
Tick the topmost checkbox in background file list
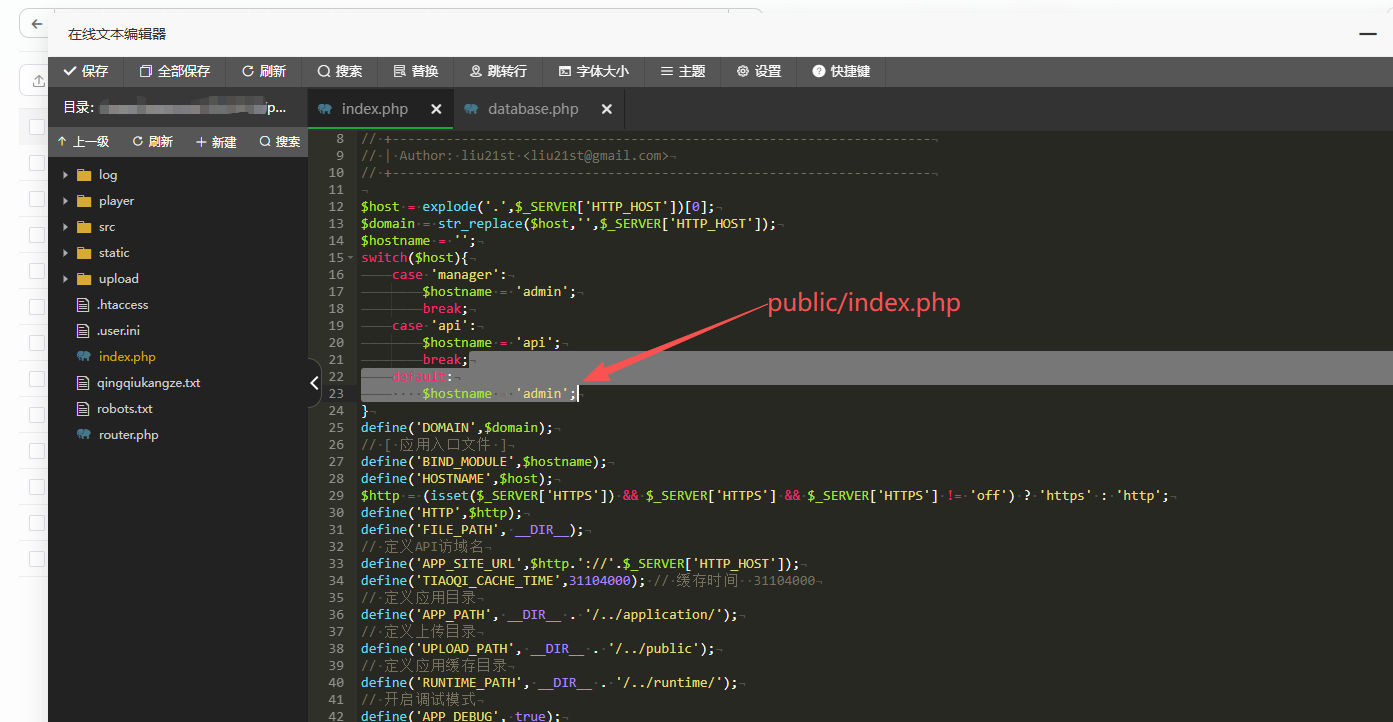[37, 127]
